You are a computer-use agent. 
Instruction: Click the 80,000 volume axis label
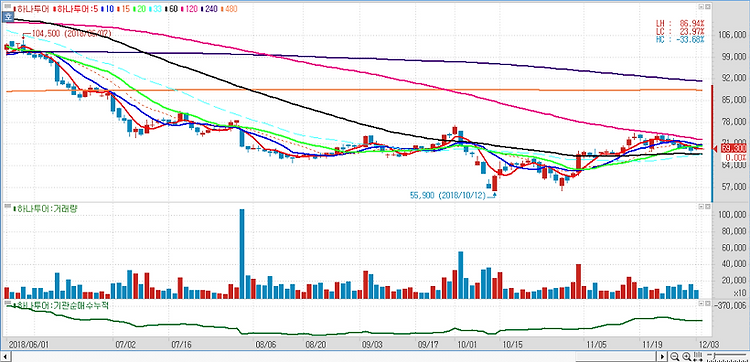coord(735,231)
